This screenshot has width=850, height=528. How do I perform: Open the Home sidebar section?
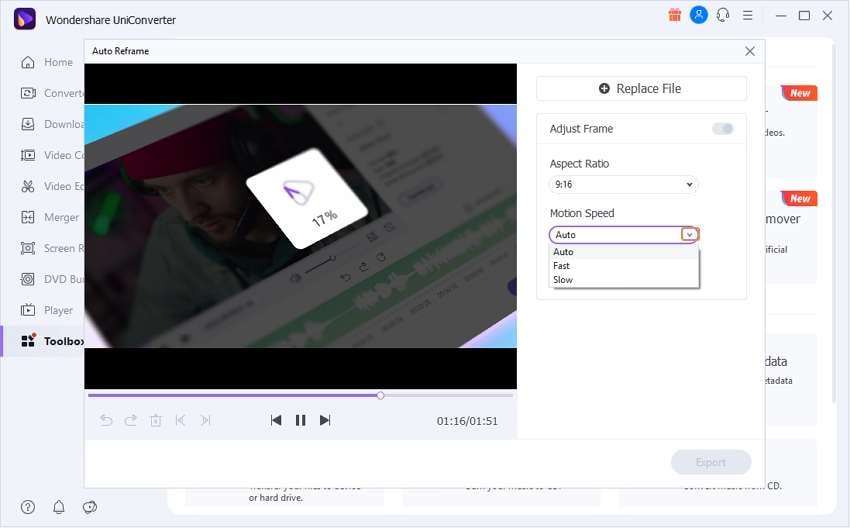click(47, 62)
